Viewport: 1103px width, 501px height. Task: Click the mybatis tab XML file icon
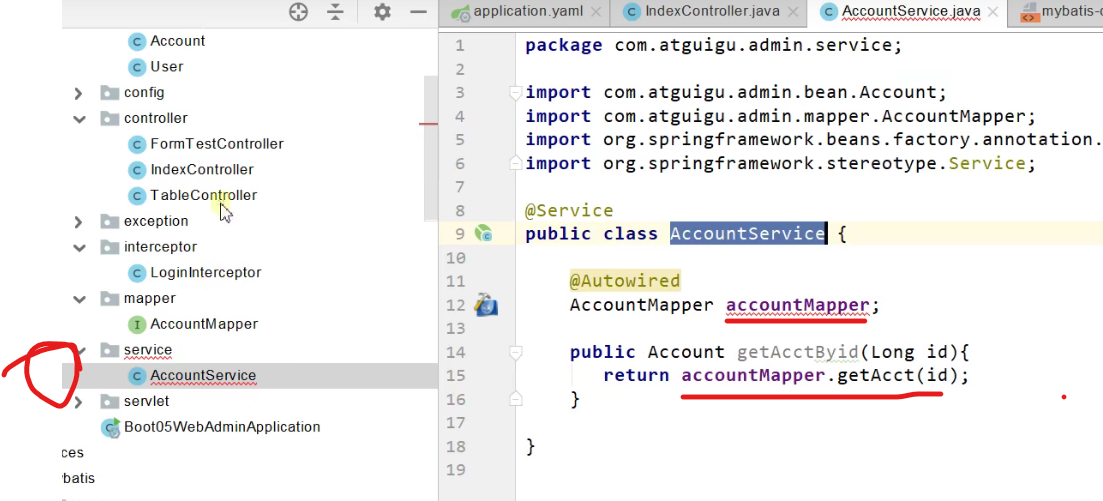click(x=1028, y=13)
